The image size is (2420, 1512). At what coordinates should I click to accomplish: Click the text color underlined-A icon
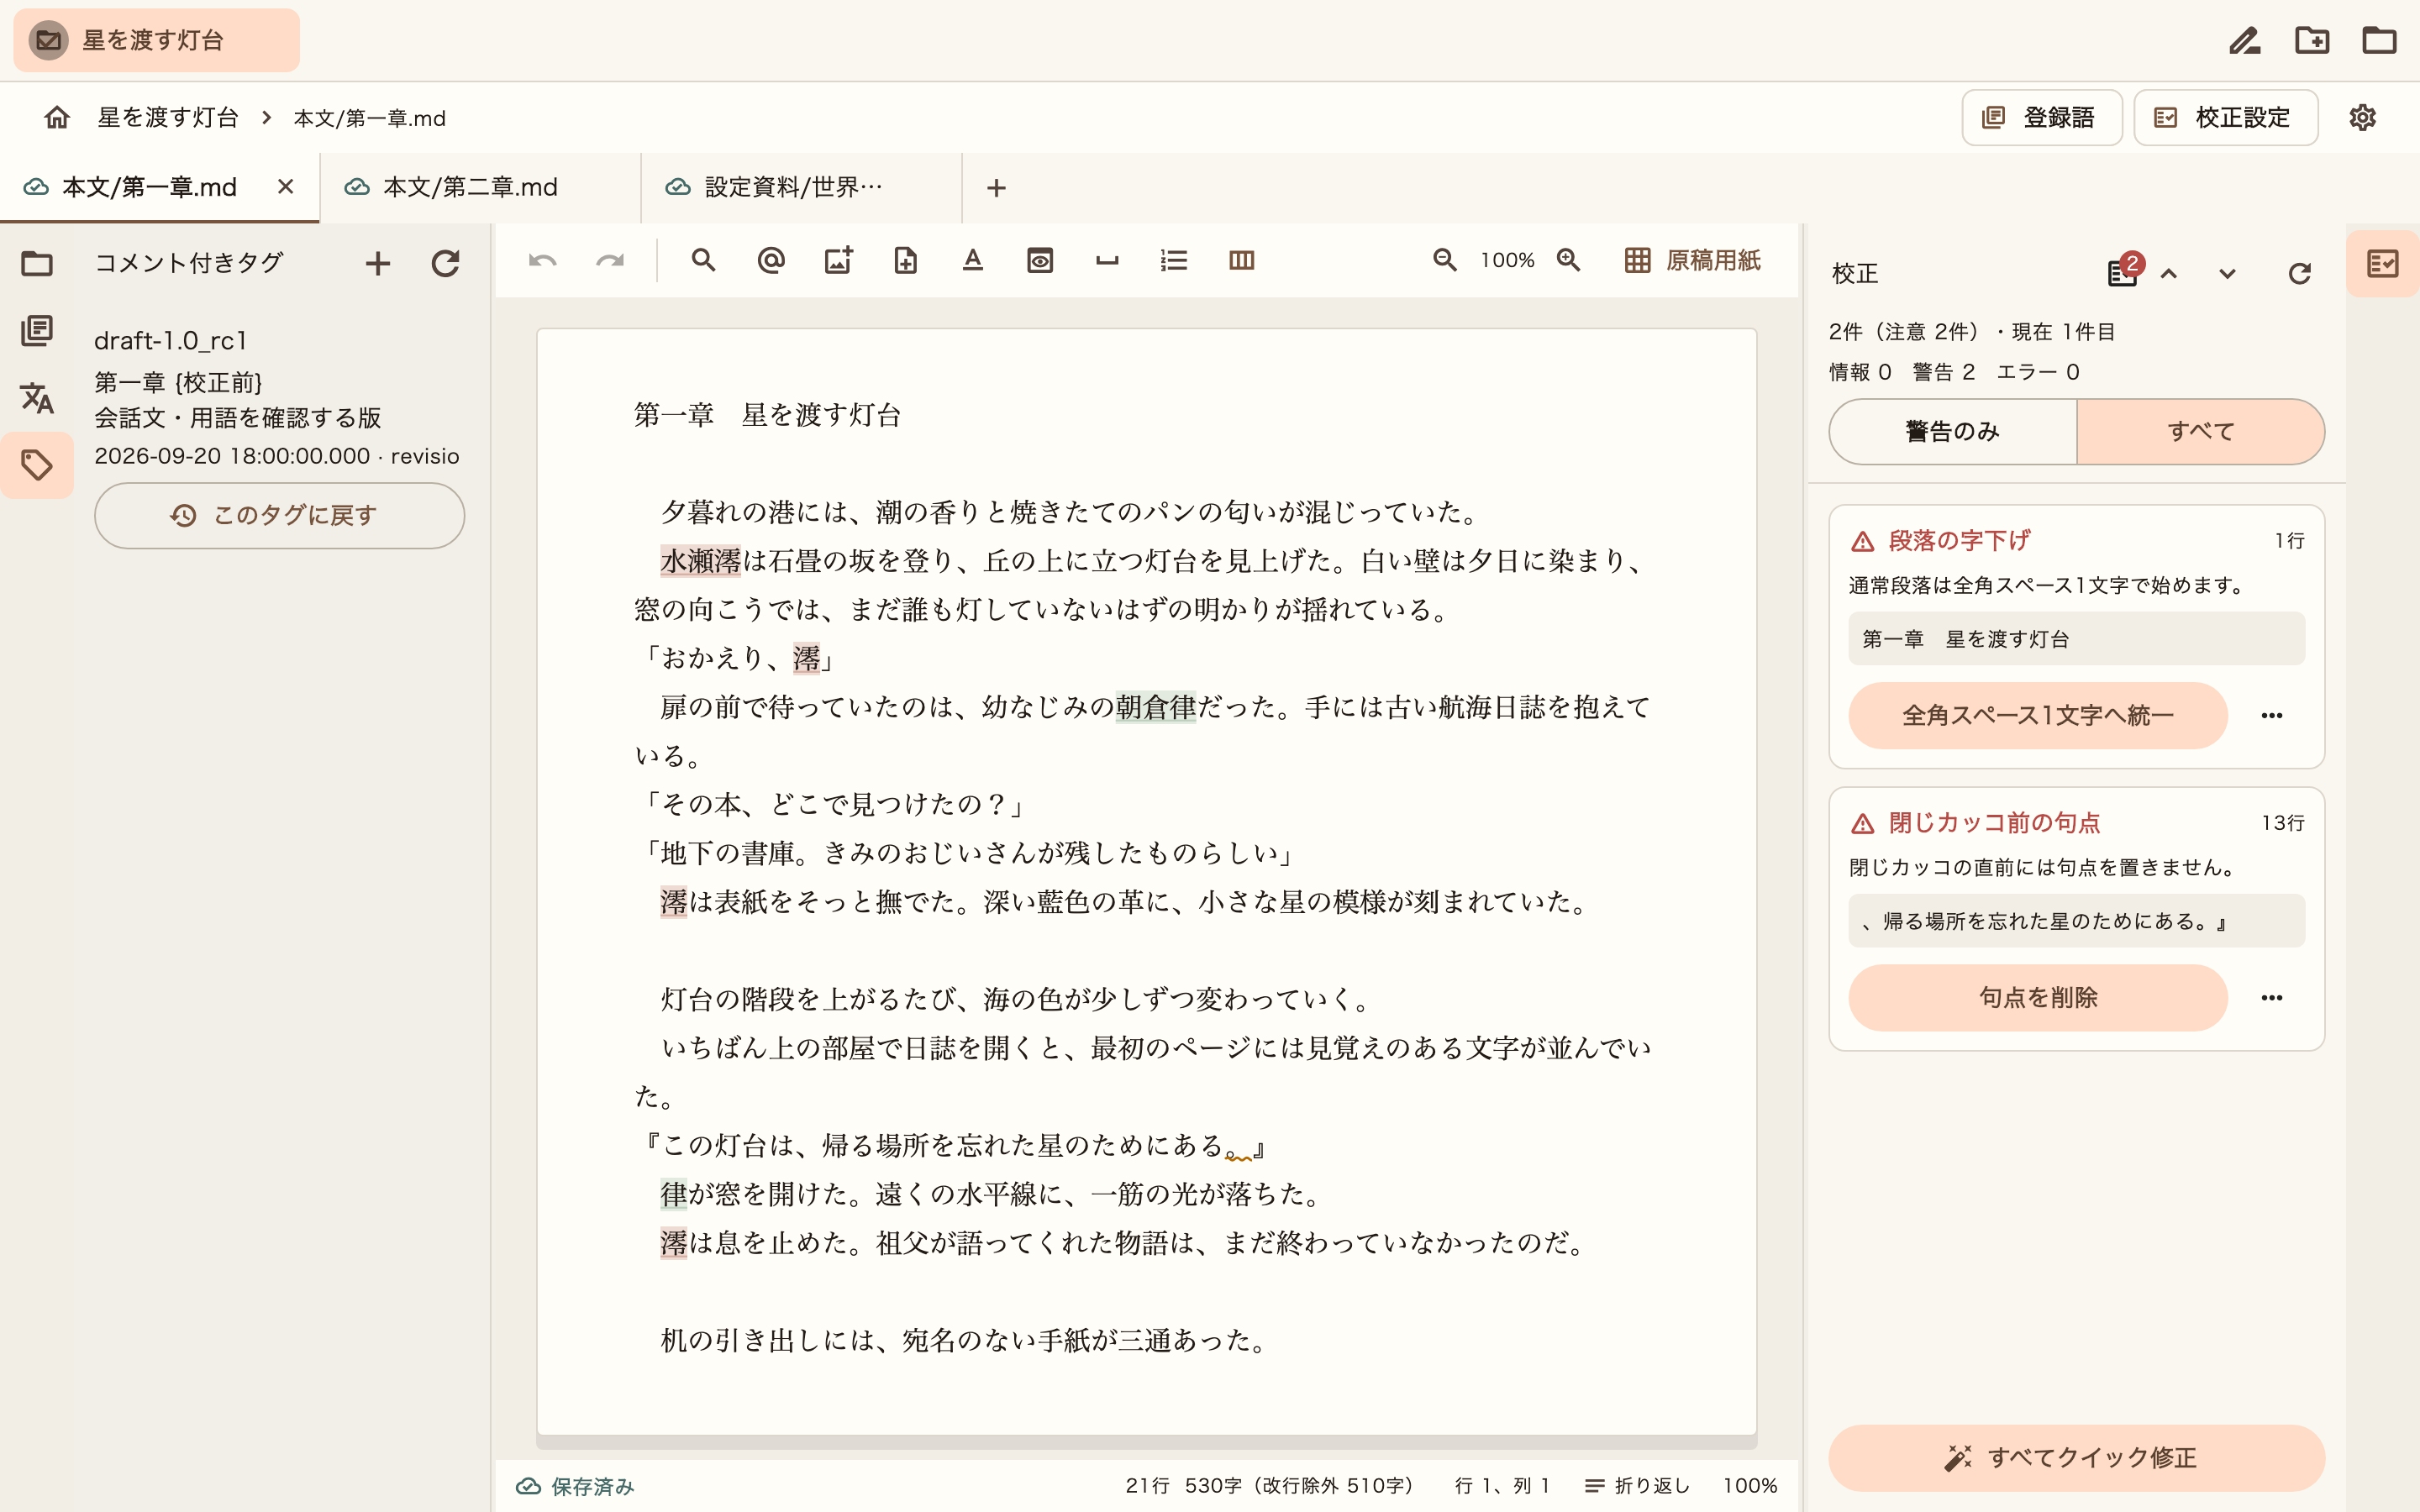[x=973, y=261]
